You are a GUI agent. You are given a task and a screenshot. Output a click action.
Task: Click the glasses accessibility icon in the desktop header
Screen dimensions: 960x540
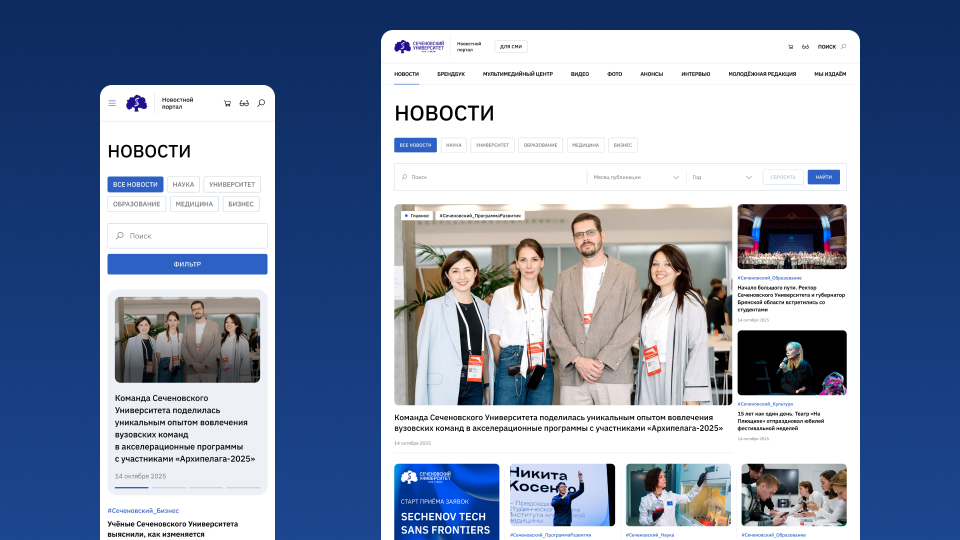coord(805,47)
